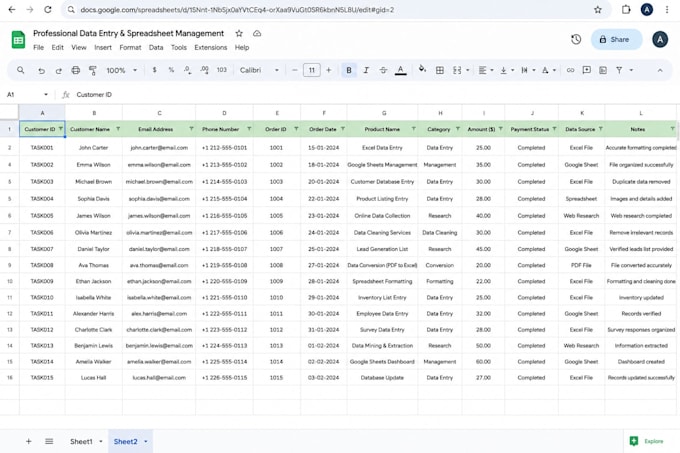Decrease font size with minus

tap(294, 70)
